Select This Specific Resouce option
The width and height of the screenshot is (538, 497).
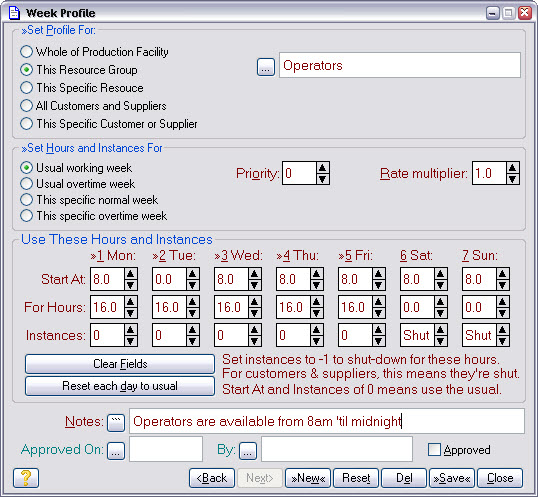pyautogui.click(x=82, y=88)
